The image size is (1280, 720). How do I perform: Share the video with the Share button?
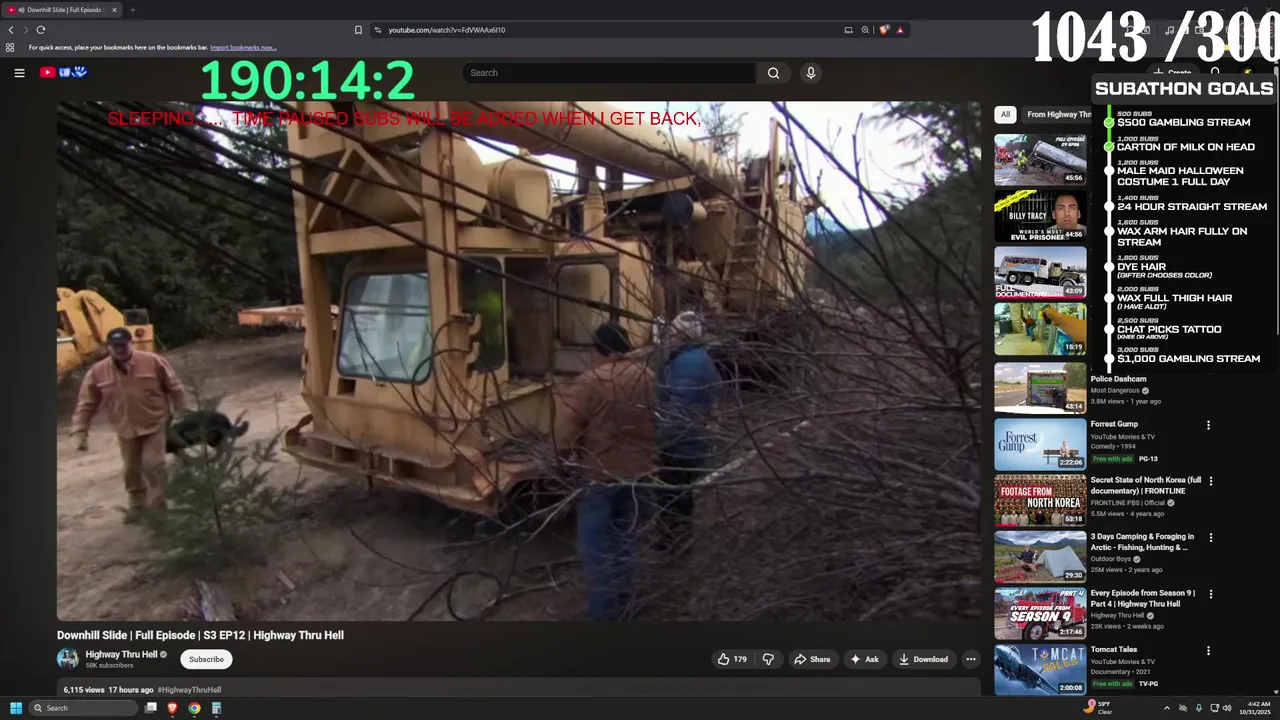(812, 659)
